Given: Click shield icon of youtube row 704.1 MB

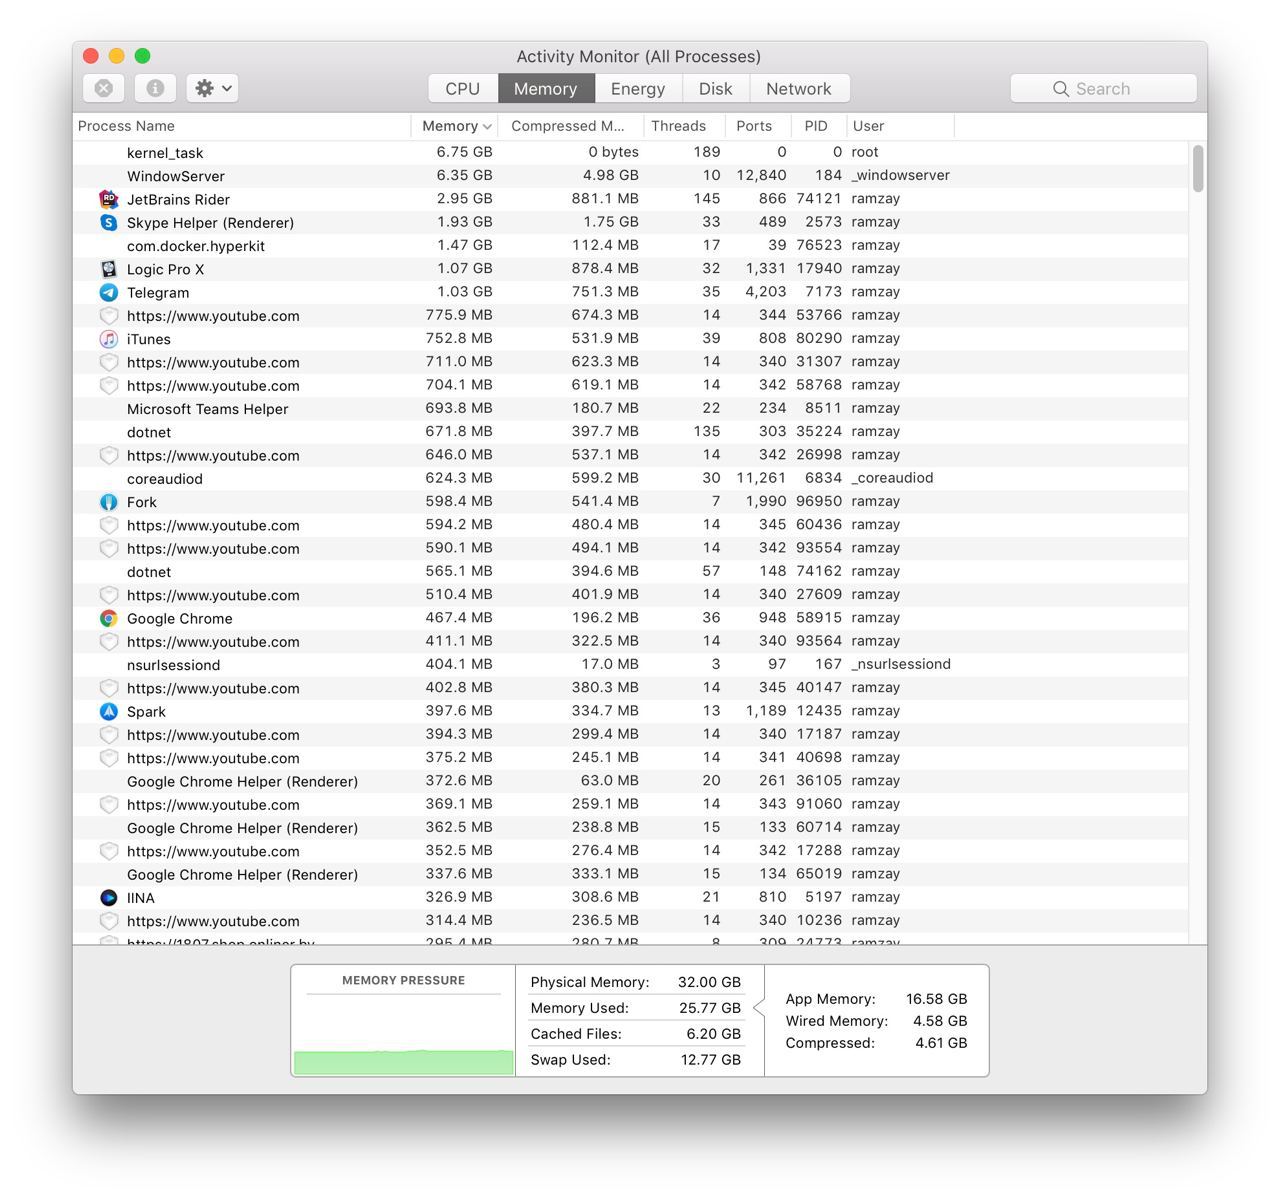Looking at the screenshot, I should (109, 385).
